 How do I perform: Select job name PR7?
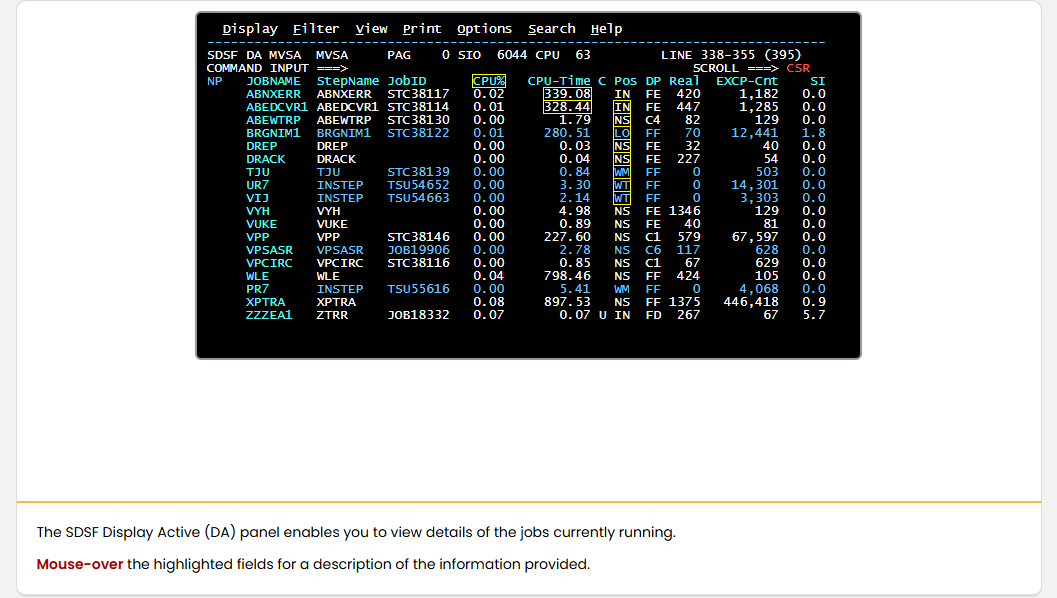click(258, 289)
